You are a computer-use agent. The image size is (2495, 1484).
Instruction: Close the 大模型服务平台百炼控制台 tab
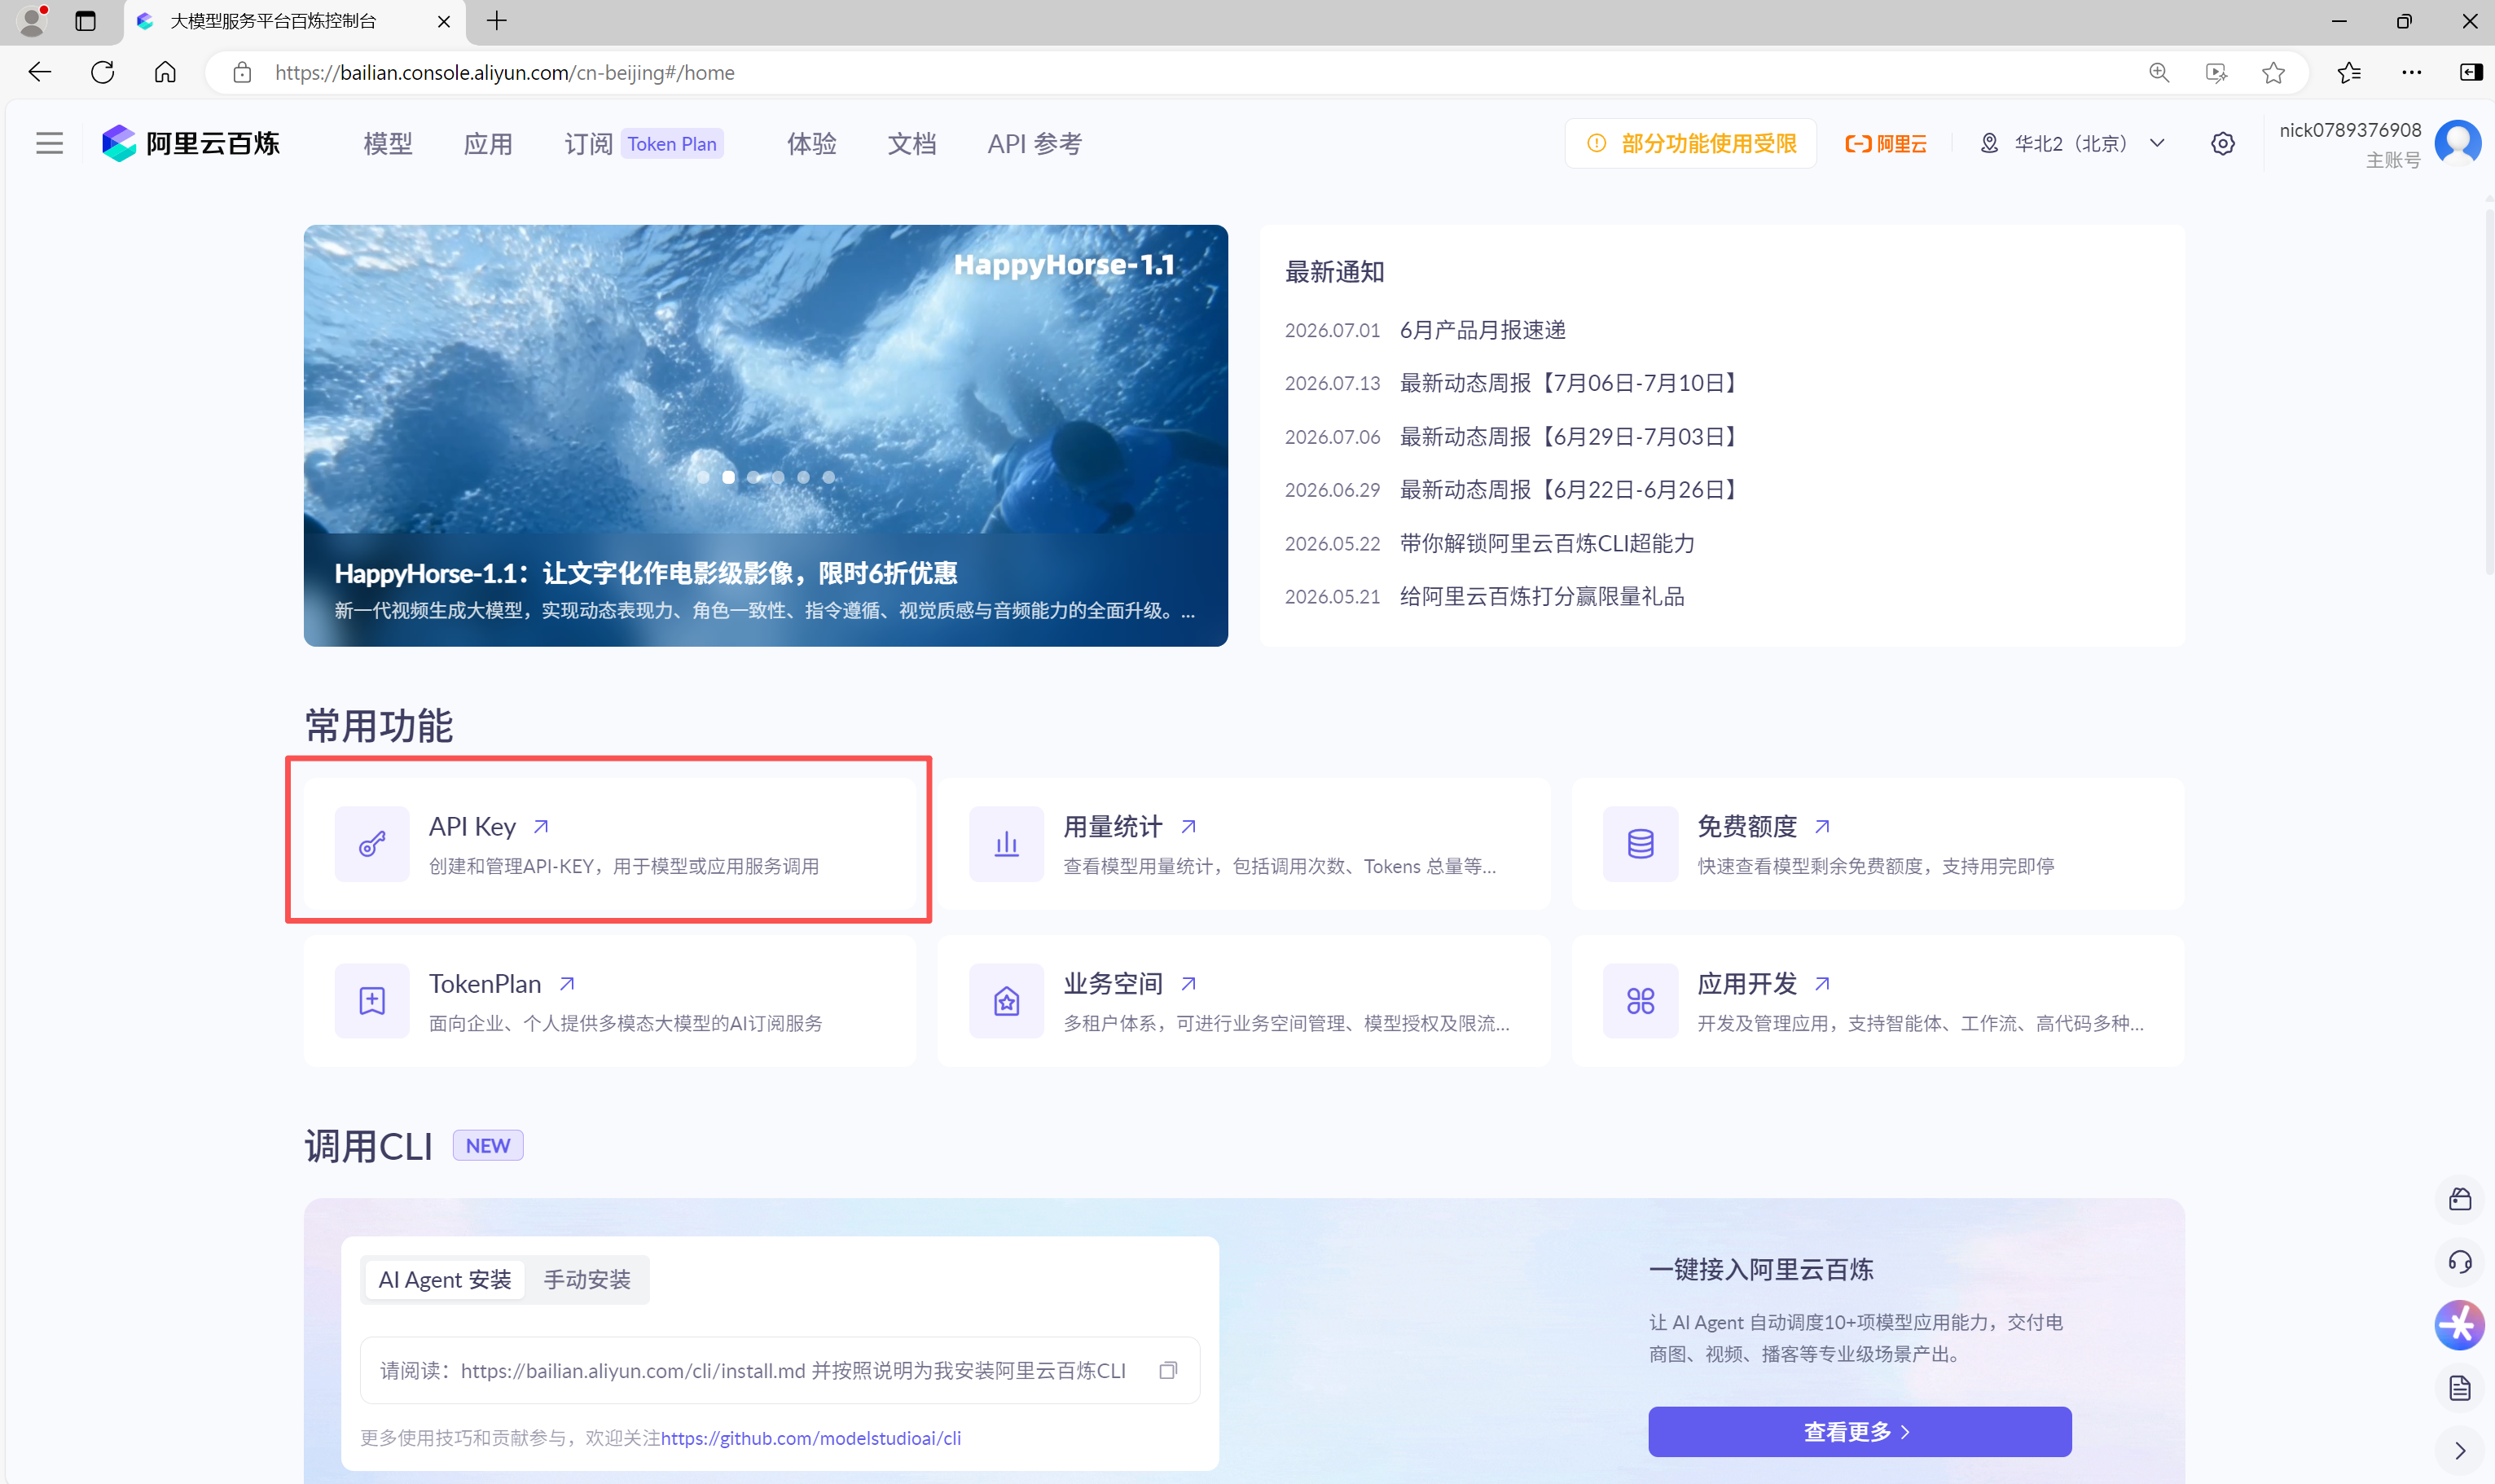coord(443,21)
